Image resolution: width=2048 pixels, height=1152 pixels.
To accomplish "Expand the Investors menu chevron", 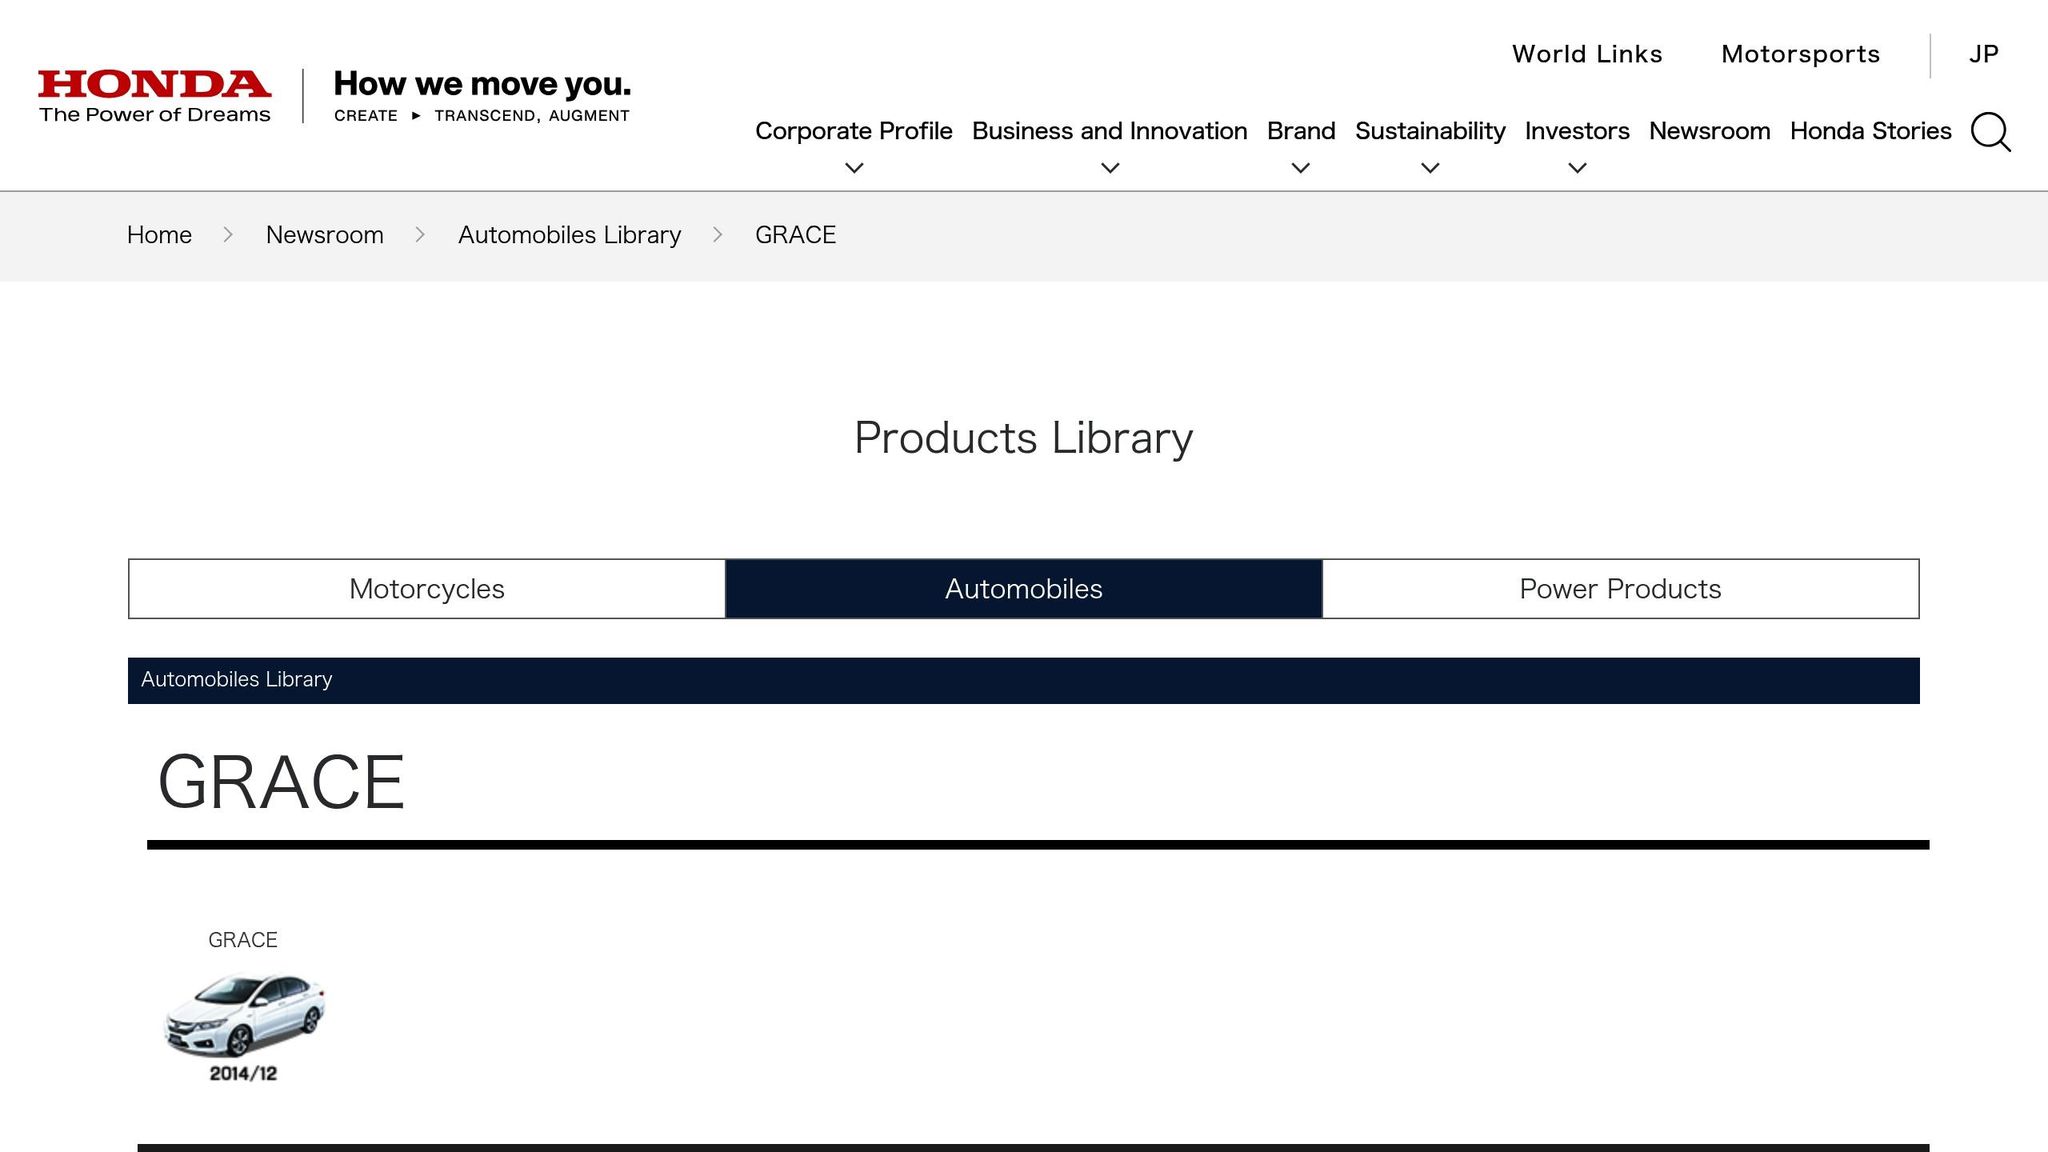I will pos(1577,168).
